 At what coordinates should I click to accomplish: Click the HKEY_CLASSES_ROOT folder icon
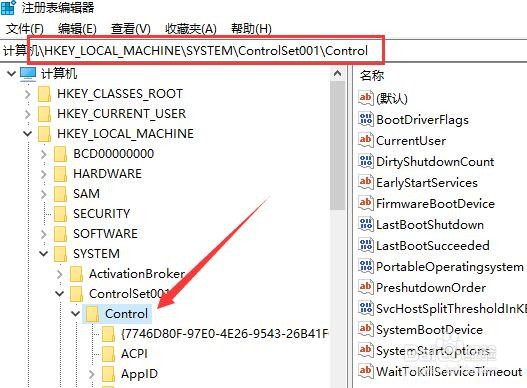[x=44, y=94]
